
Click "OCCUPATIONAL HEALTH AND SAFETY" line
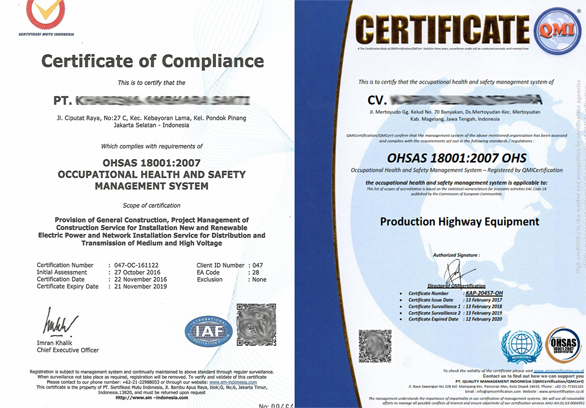tap(151, 174)
